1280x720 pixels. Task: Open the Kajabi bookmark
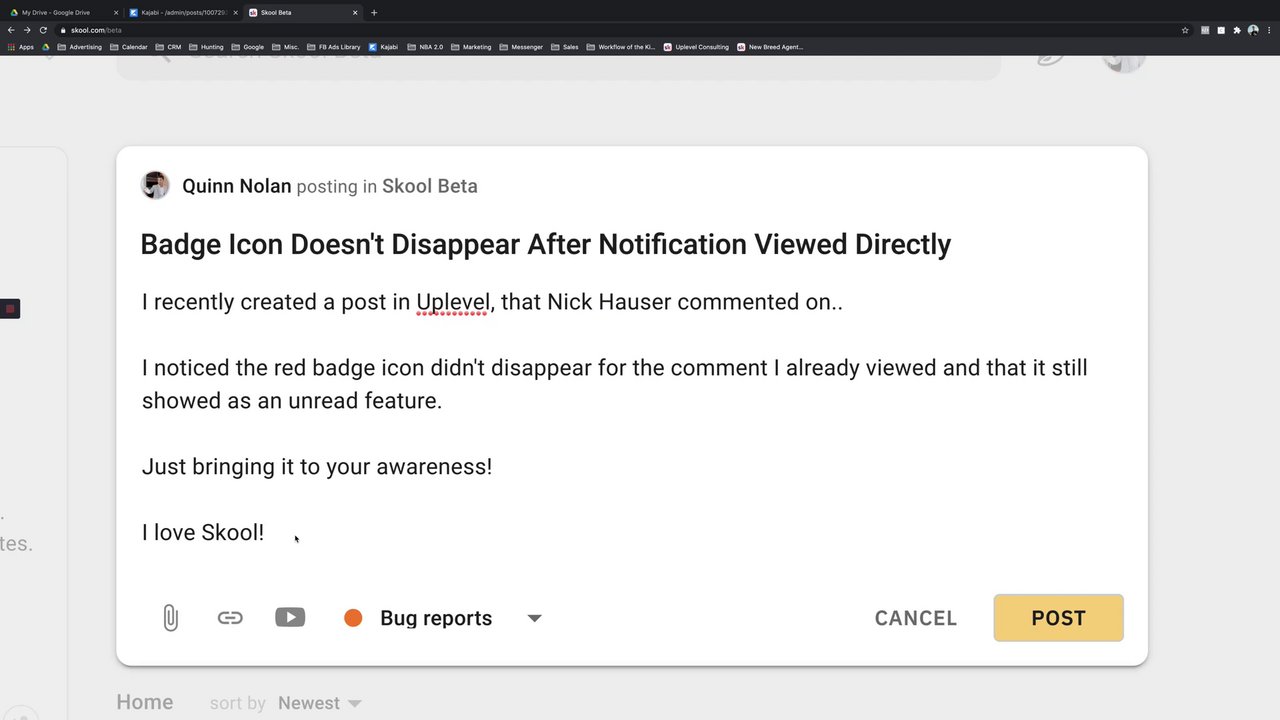pos(383,47)
